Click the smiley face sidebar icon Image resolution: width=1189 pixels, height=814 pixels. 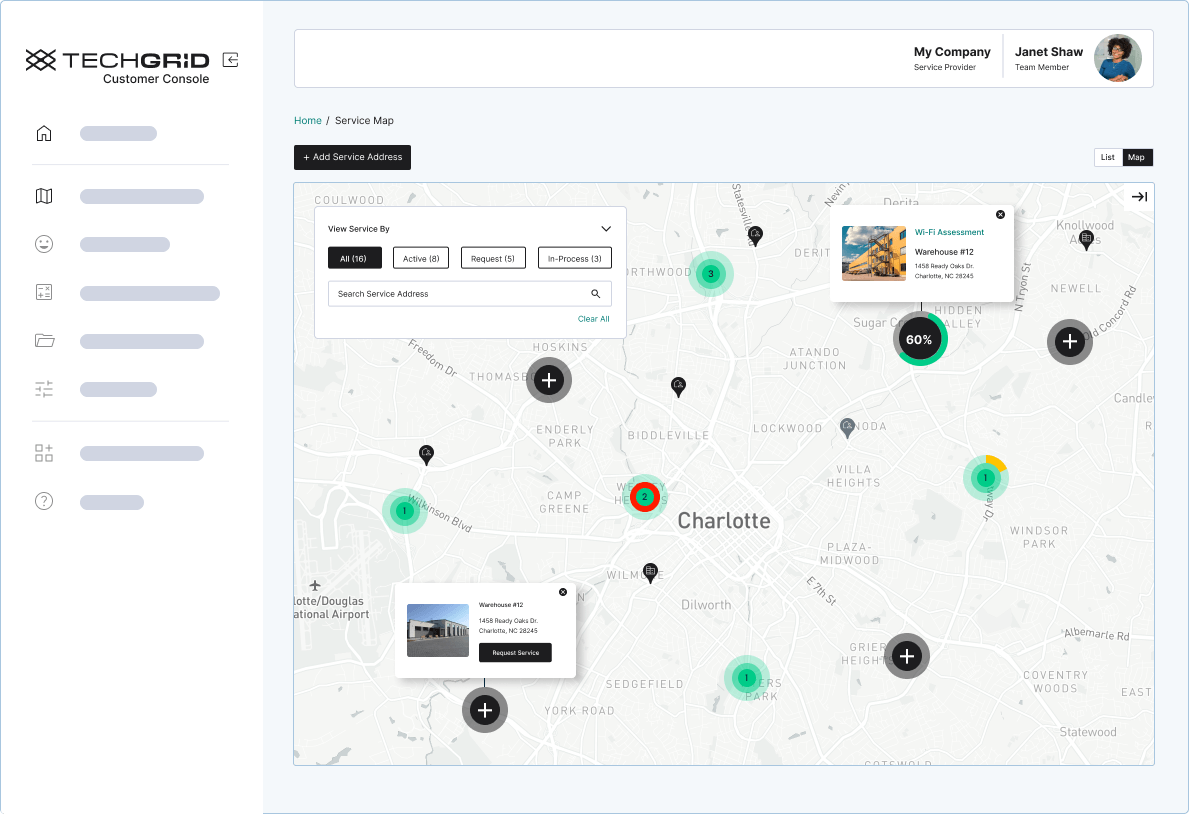[44, 244]
